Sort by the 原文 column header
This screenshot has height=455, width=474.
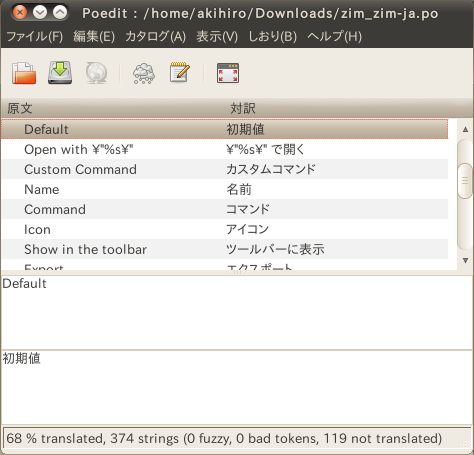tap(113, 108)
